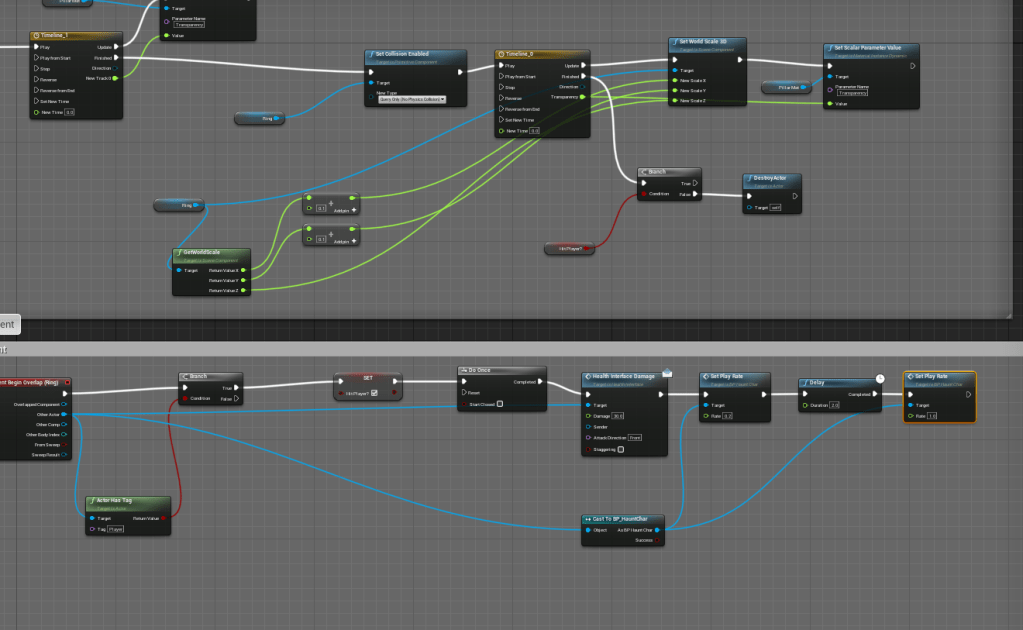Click the Finished exec pin on Timeline_0
Viewport: 1023px width, 630px height.
[x=584, y=76]
